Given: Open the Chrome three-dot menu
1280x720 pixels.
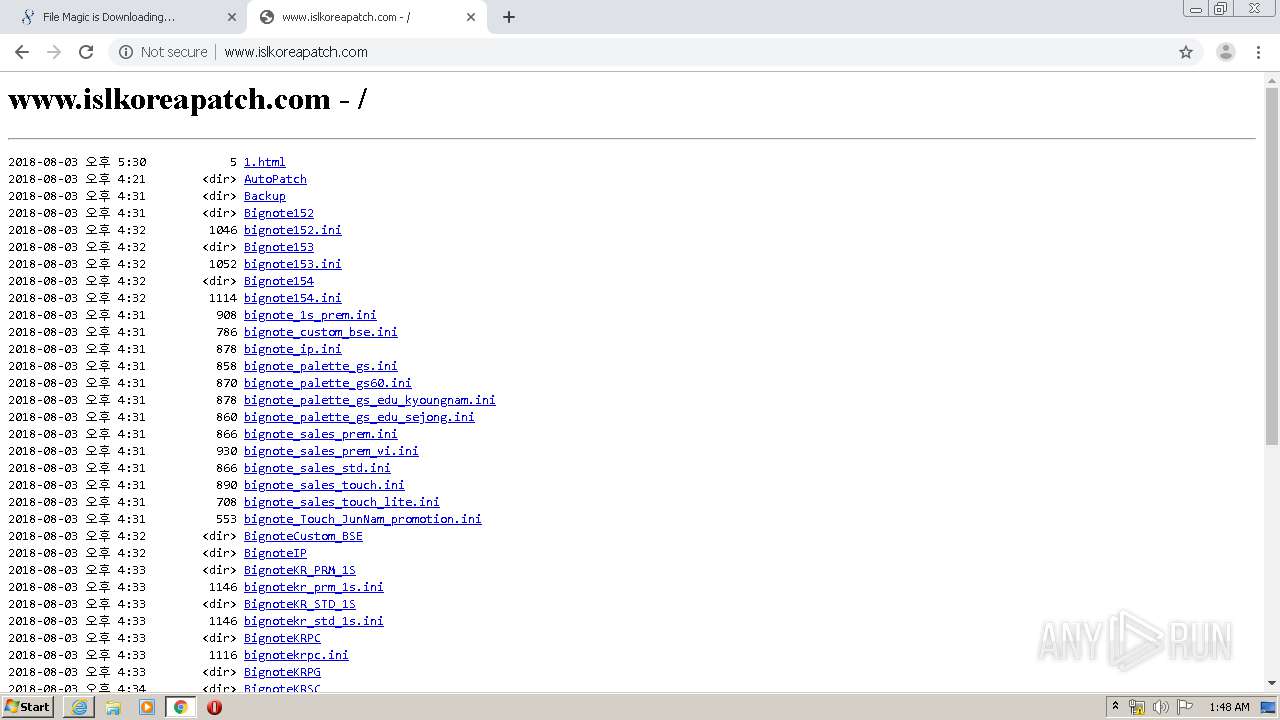Looking at the screenshot, I should click(x=1259, y=52).
